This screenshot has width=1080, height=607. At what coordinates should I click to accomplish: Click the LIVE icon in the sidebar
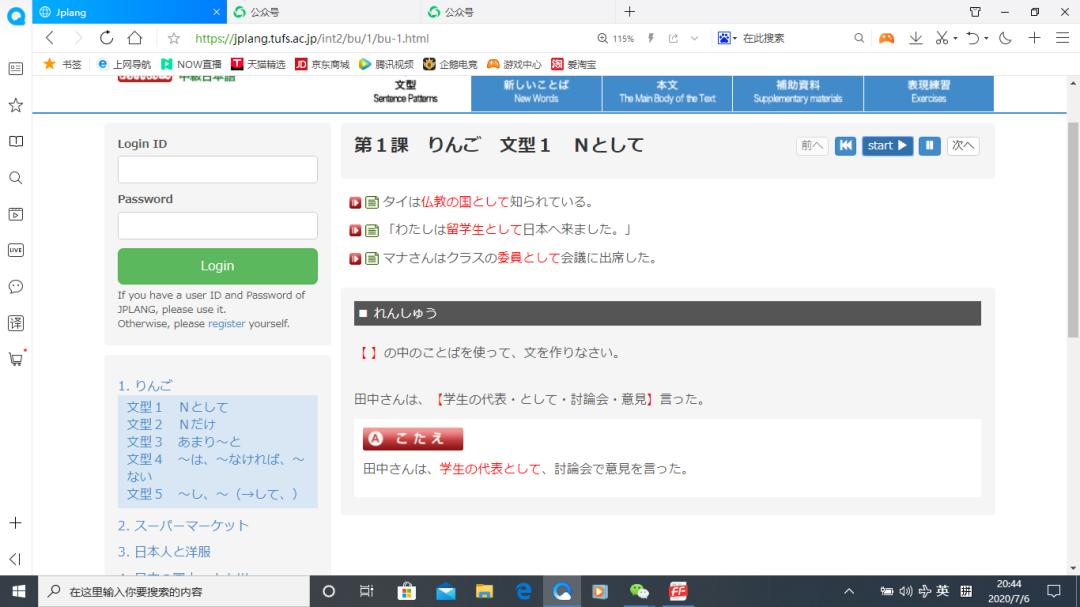pyautogui.click(x=15, y=250)
